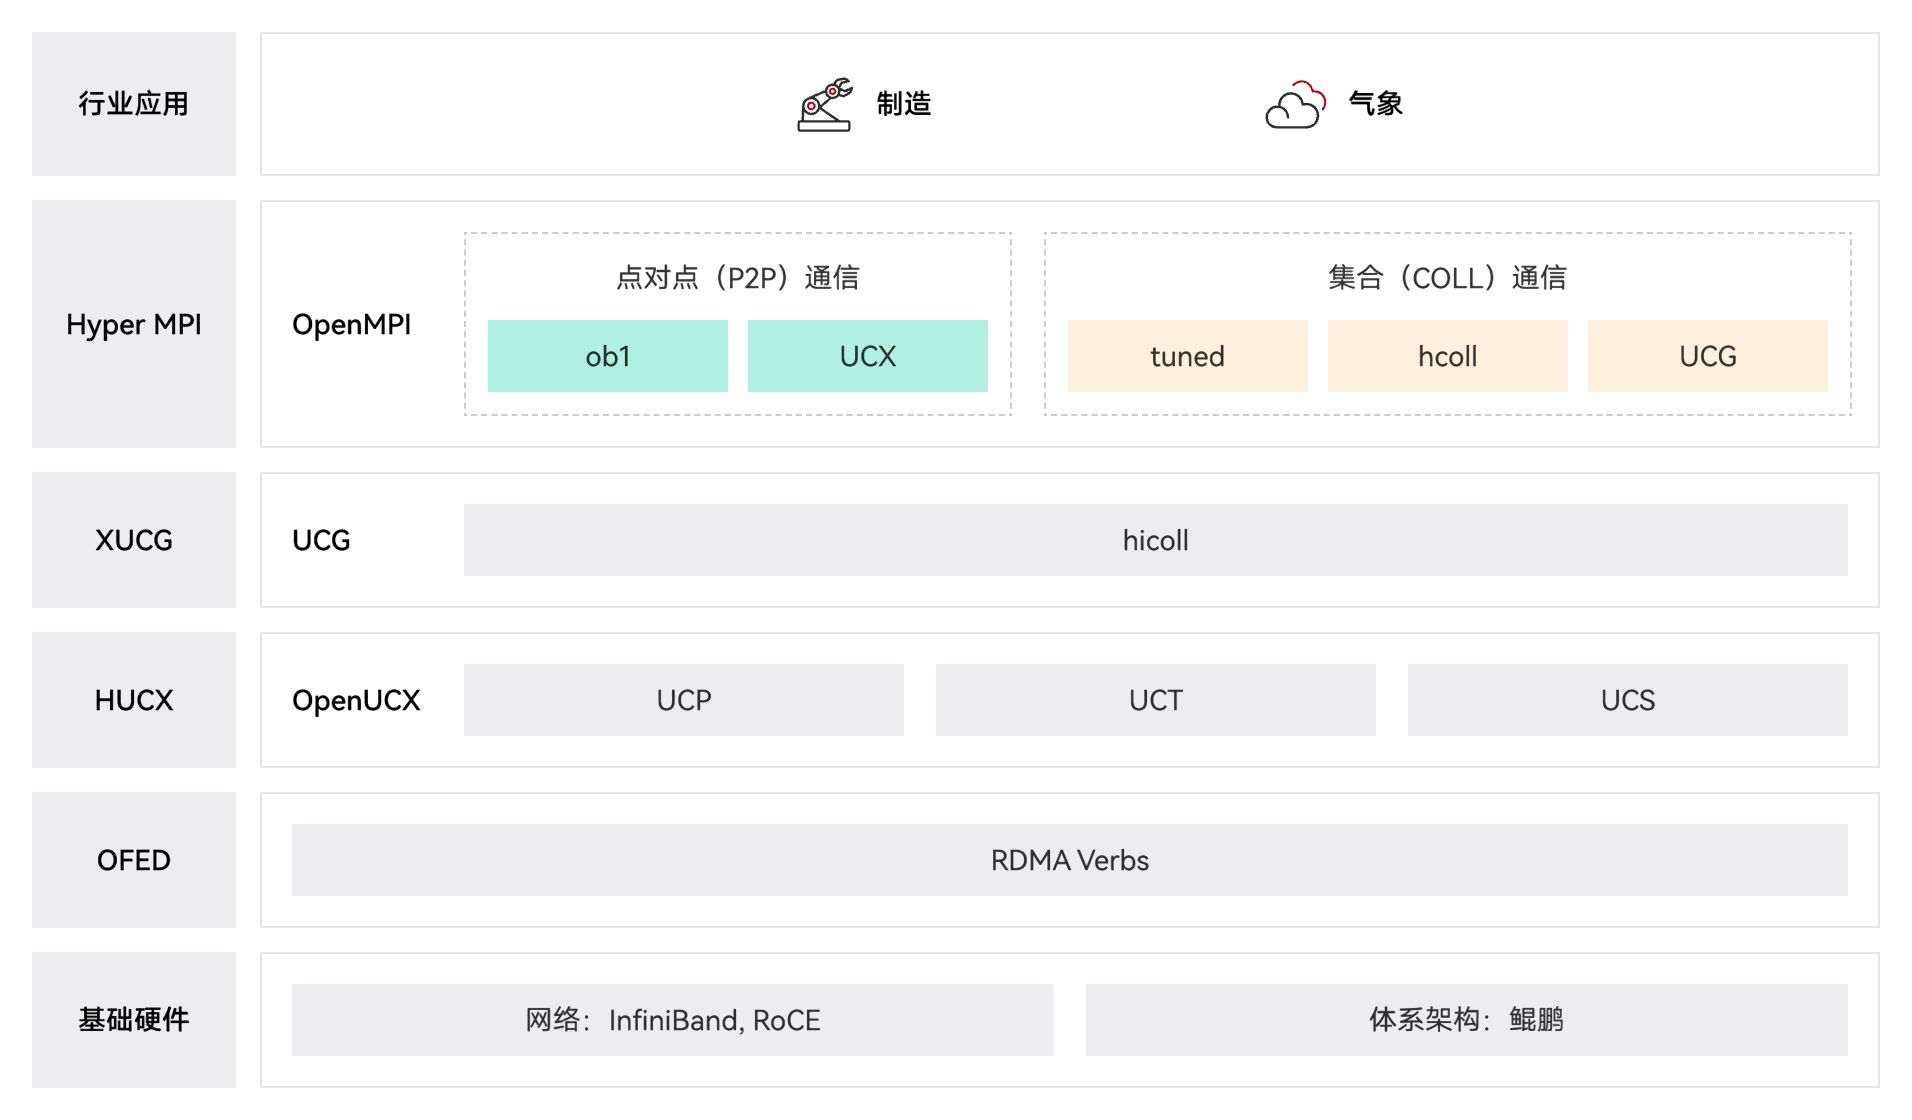Viewport: 1912px width, 1120px height.
Task: Click the cloud meteorology icon
Action: pyautogui.click(x=1295, y=104)
